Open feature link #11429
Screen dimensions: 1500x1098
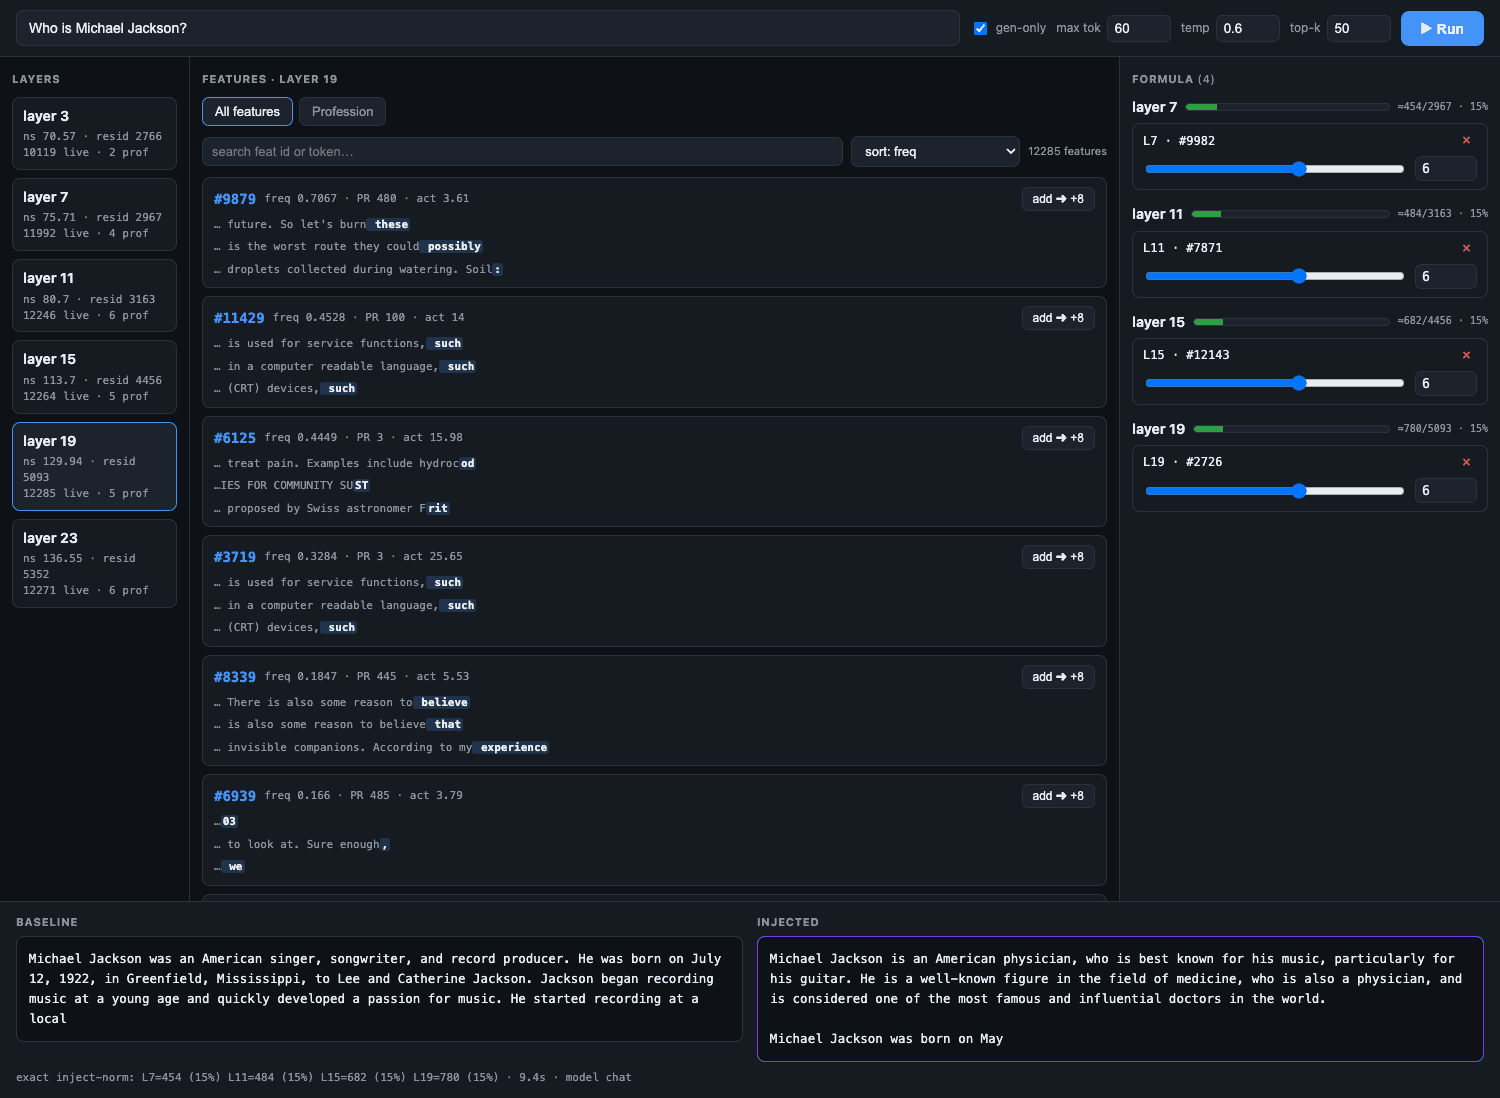pos(239,318)
